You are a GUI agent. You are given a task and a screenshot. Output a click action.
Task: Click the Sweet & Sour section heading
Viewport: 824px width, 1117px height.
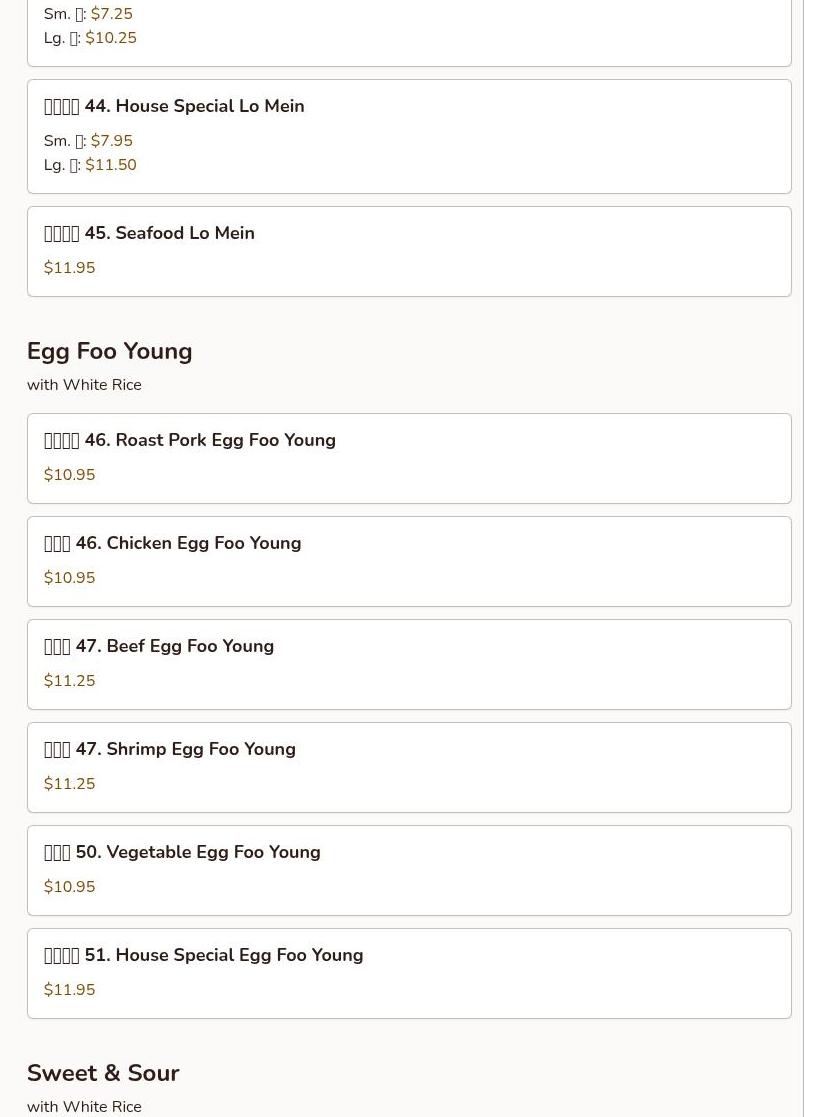click(x=103, y=1073)
